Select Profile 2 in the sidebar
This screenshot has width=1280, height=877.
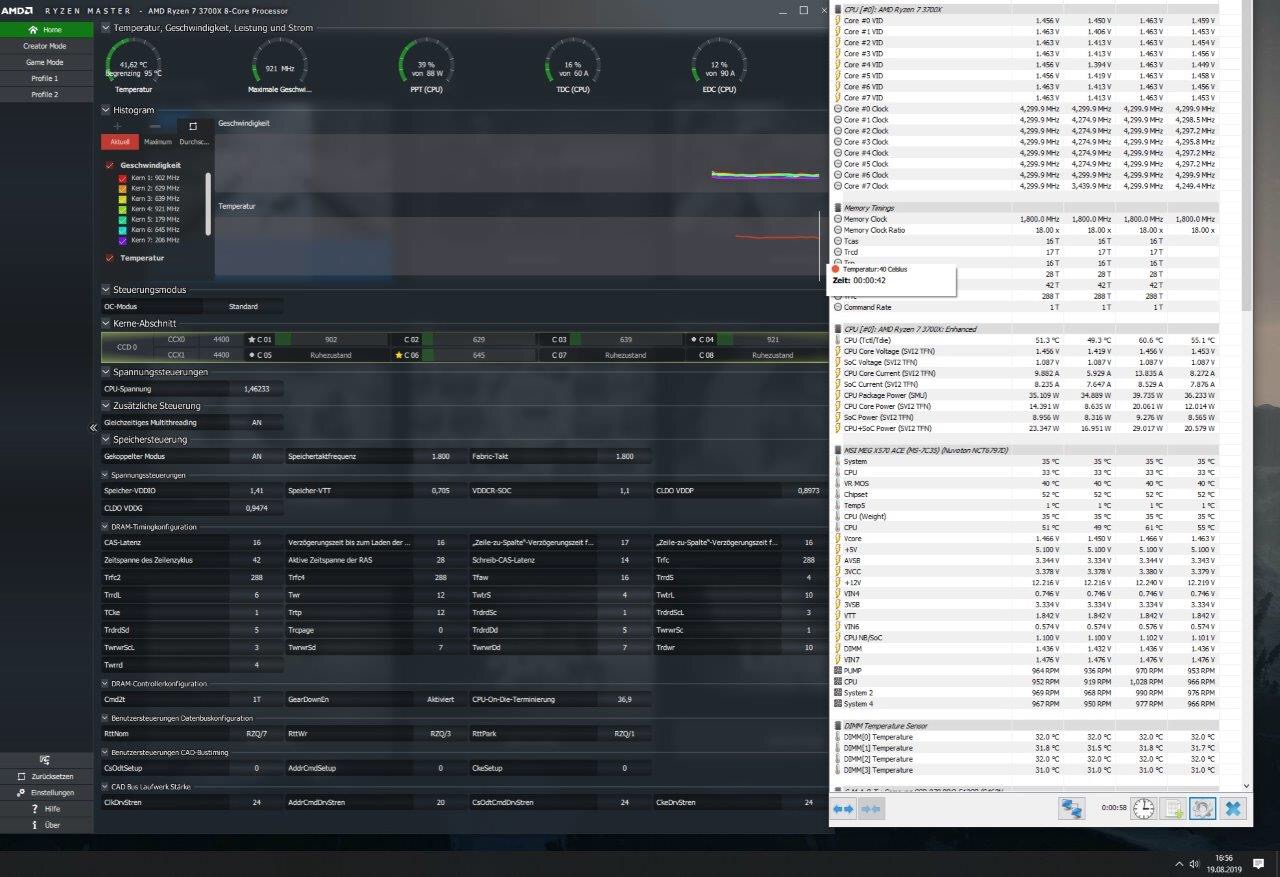pos(46,94)
